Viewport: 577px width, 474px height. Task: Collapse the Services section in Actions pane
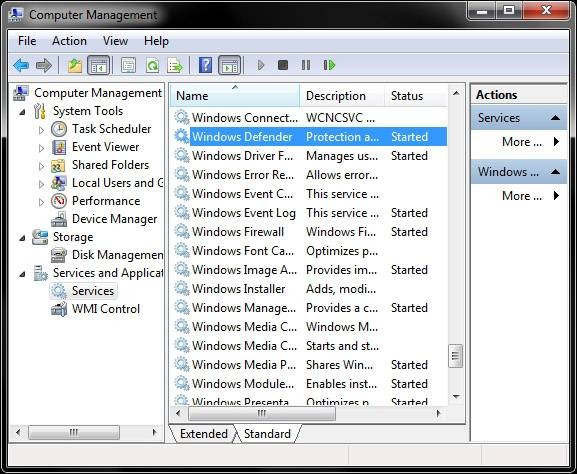click(x=555, y=118)
